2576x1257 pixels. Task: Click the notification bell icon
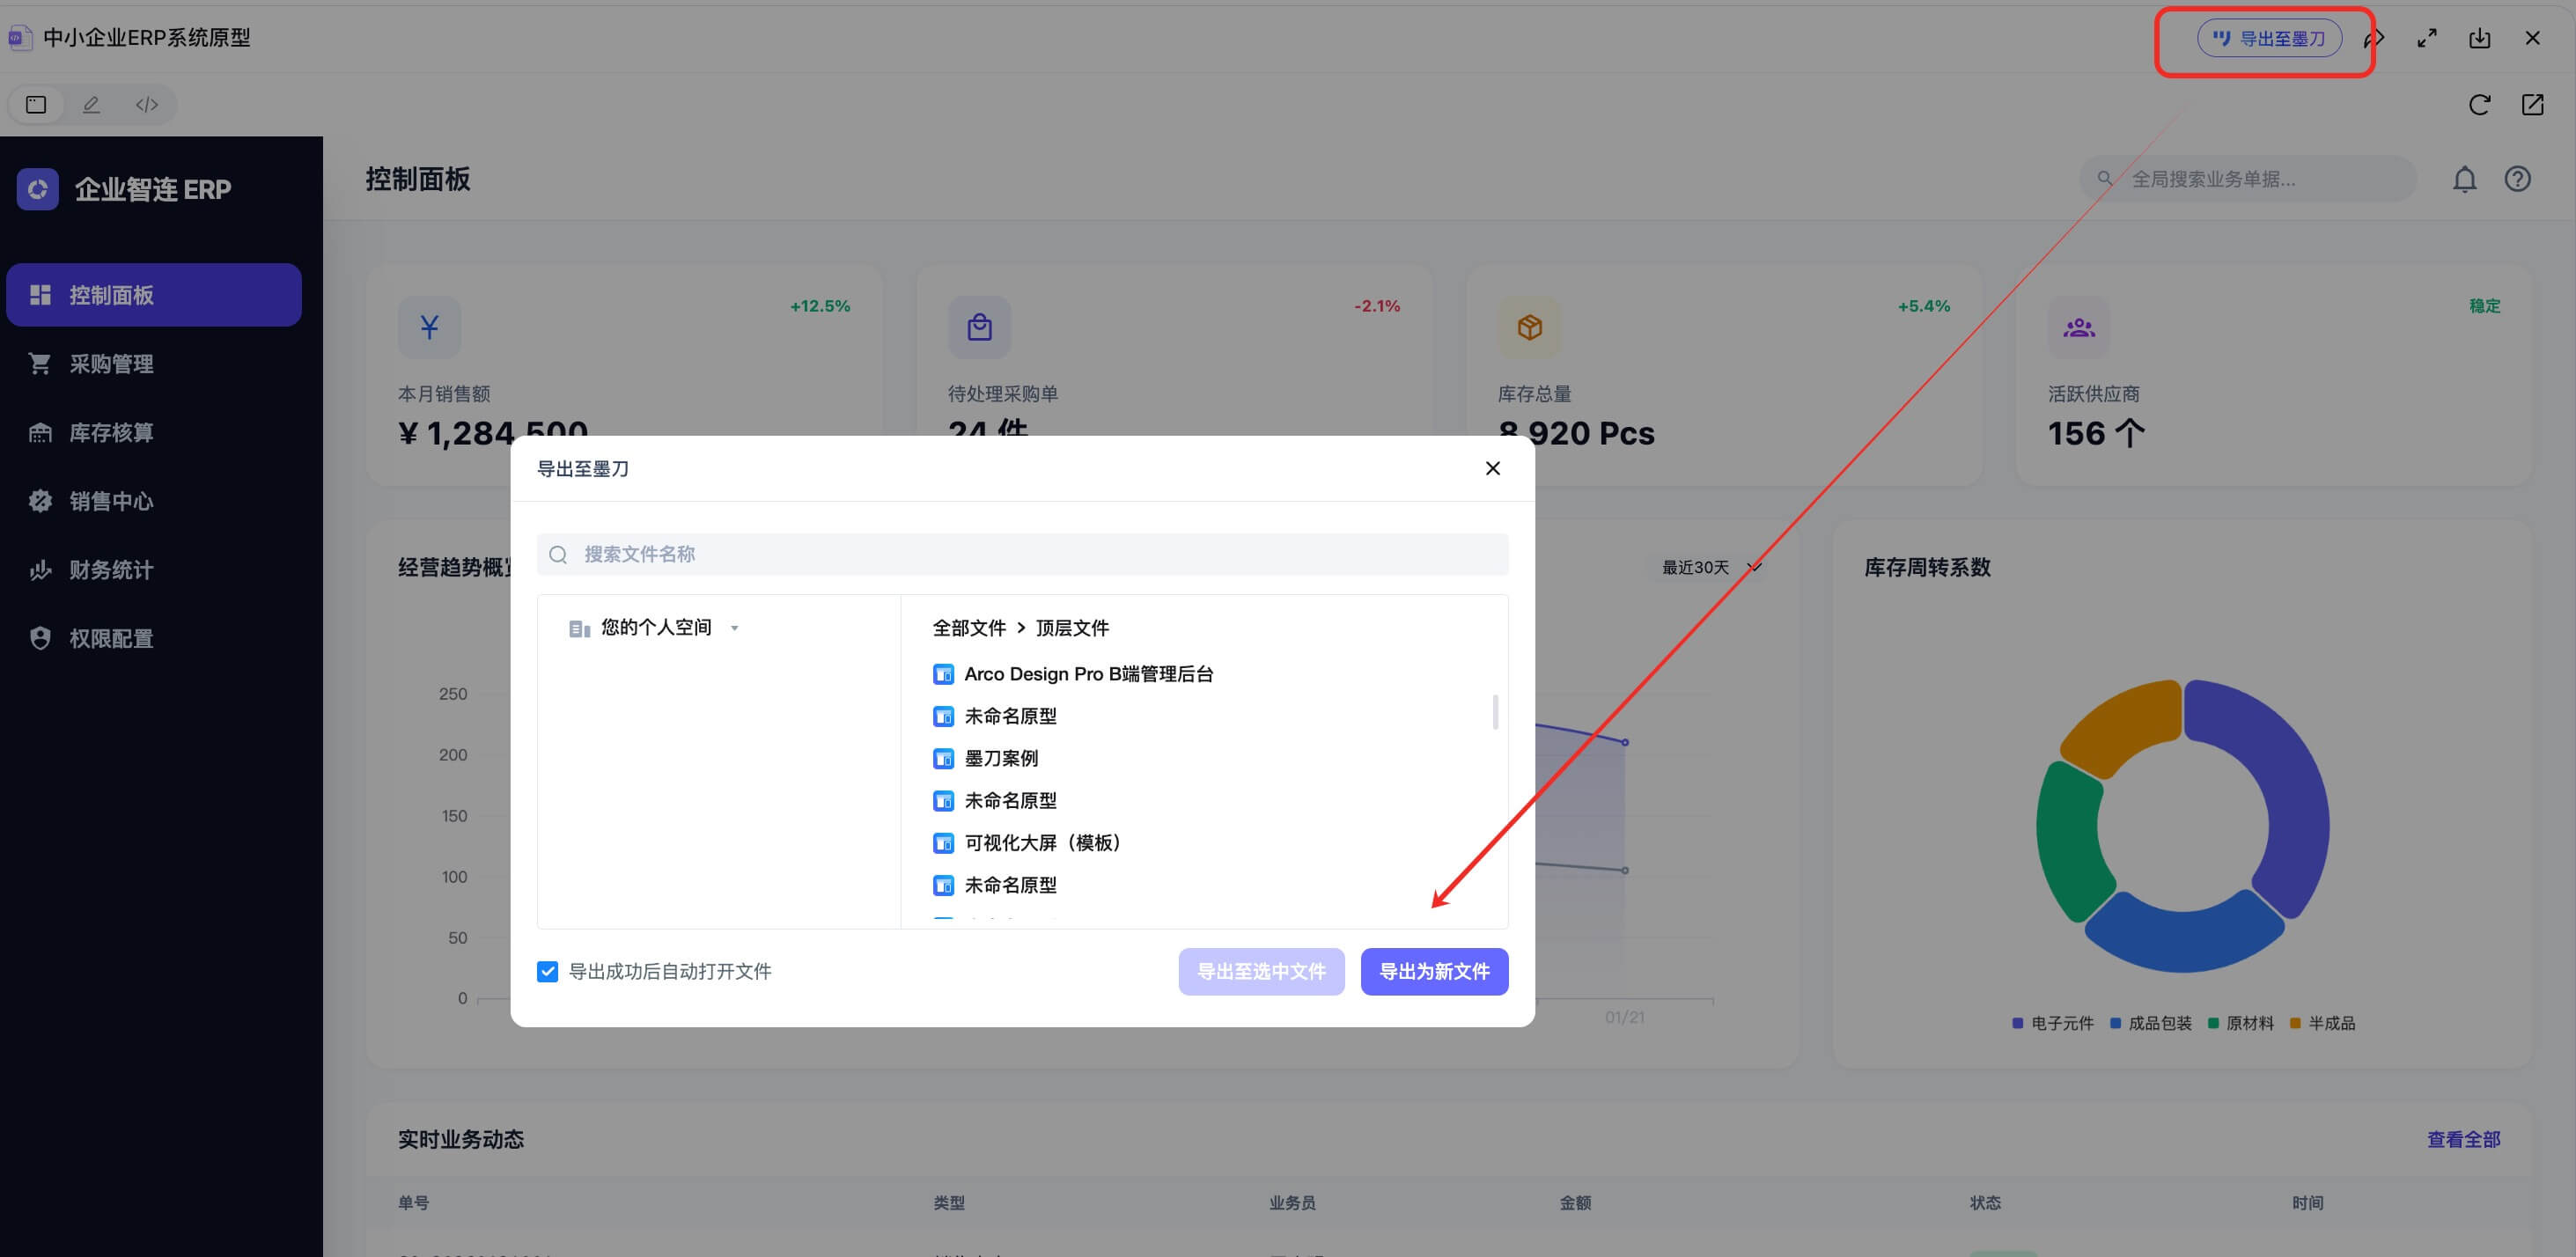point(2464,179)
